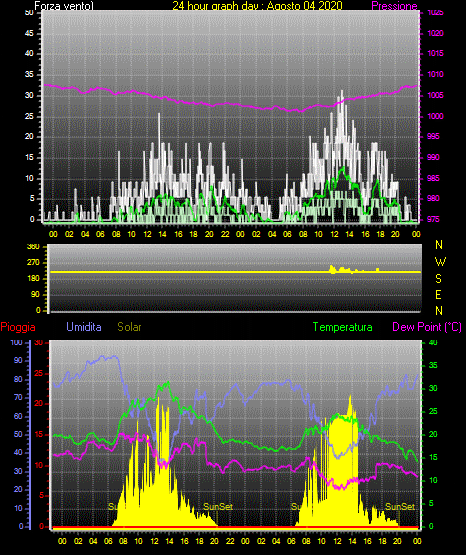Screen dimensions: 466x555
Task: Click the red 30 rain axis value
Action: [x=38, y=342]
